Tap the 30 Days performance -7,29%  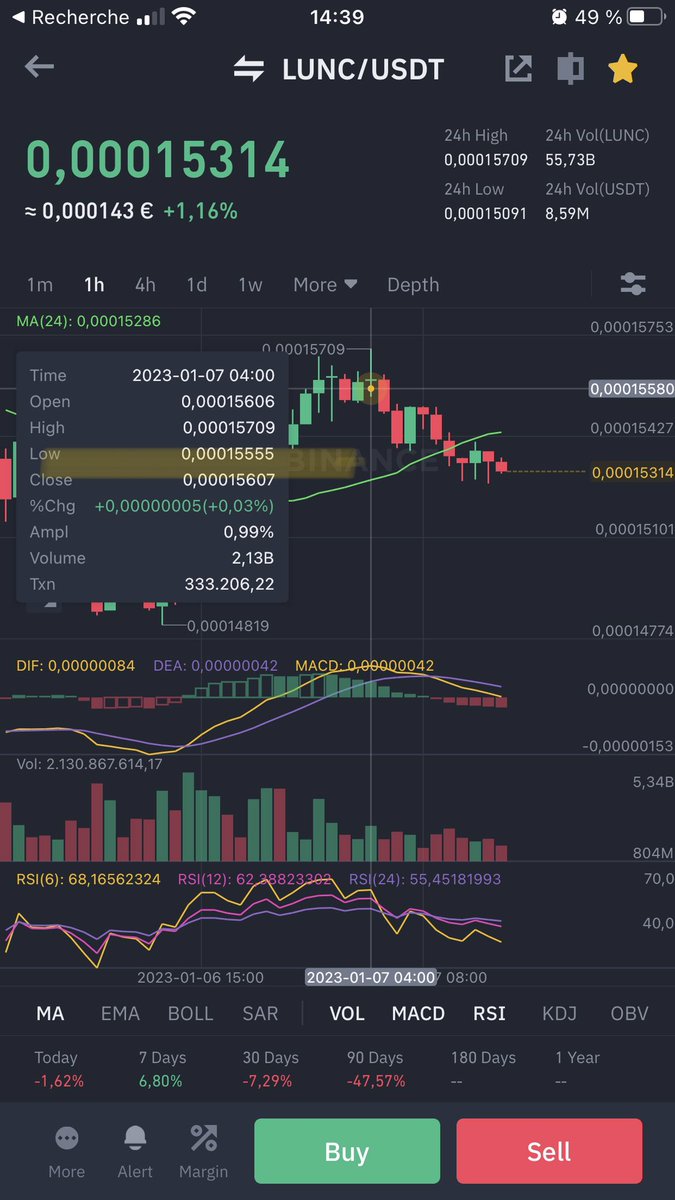(266, 1081)
